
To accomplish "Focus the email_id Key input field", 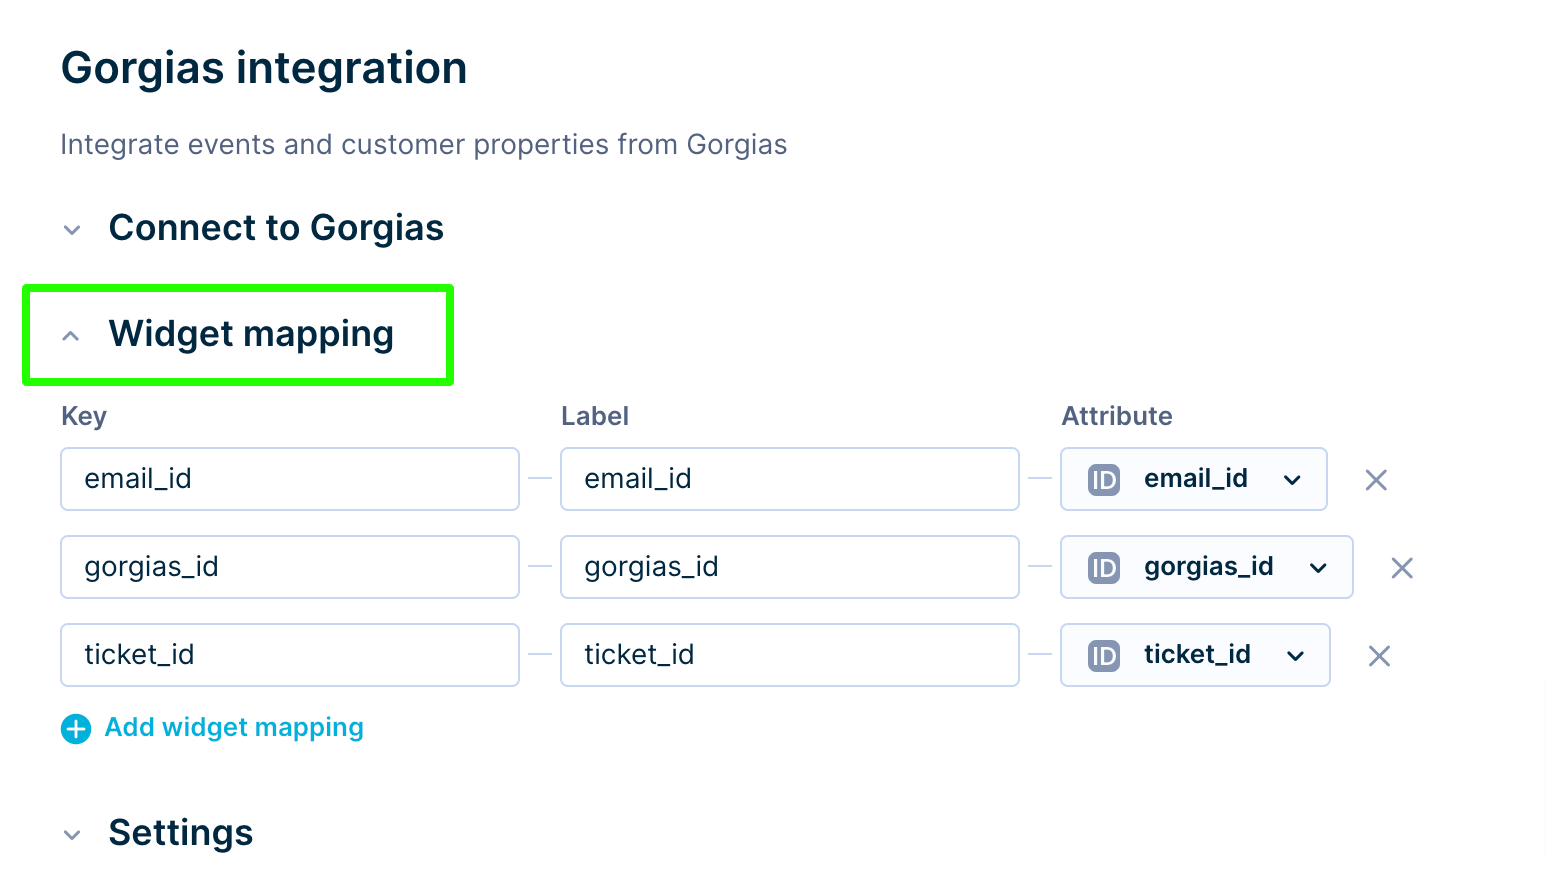I will (290, 479).
